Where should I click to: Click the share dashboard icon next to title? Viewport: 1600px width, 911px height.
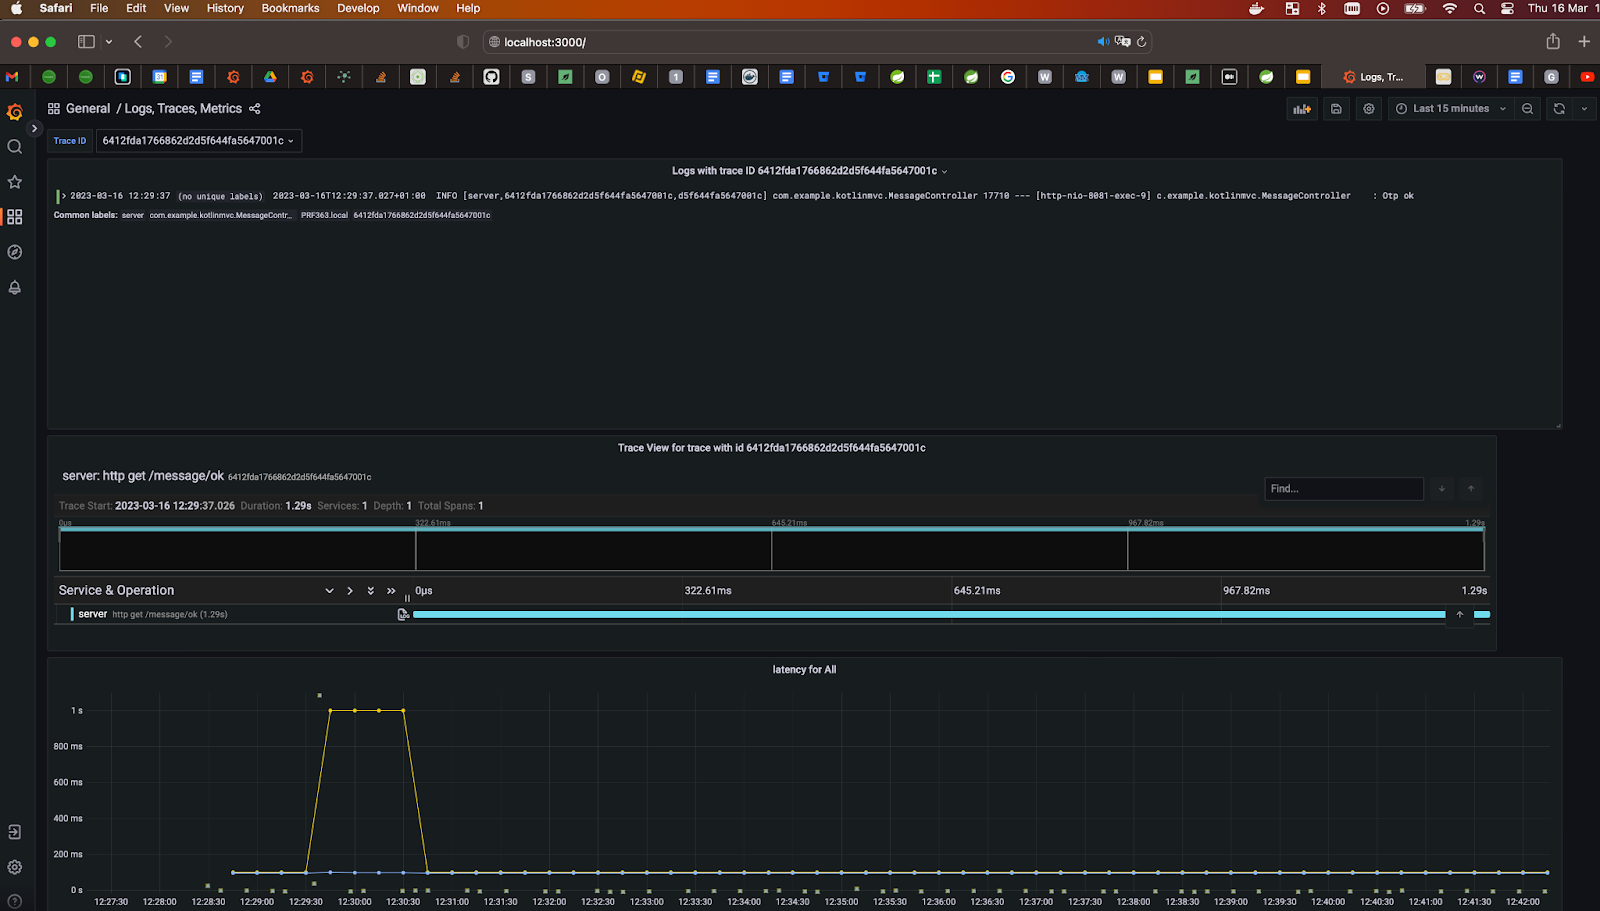(x=254, y=109)
